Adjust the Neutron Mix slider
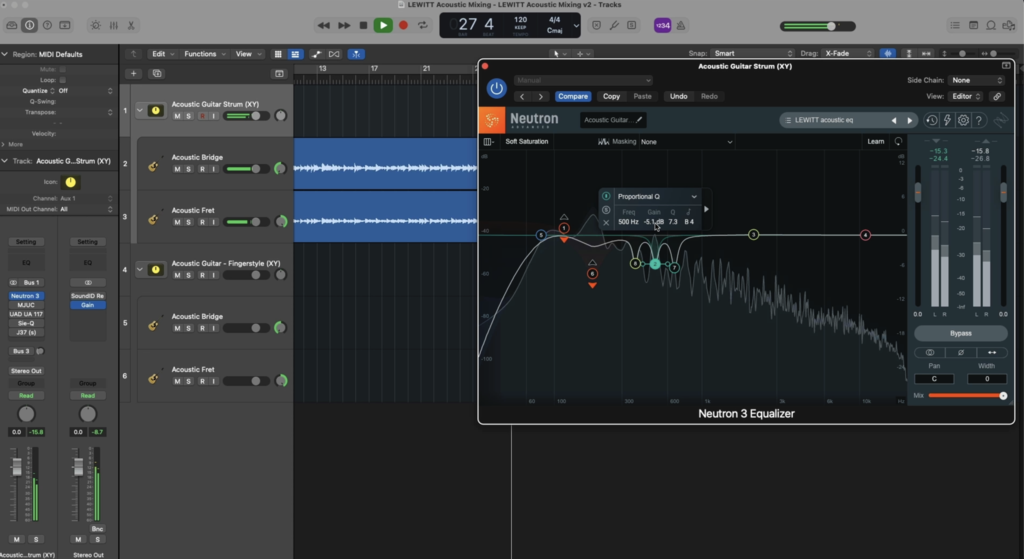Image resolution: width=1024 pixels, height=559 pixels. coord(967,396)
